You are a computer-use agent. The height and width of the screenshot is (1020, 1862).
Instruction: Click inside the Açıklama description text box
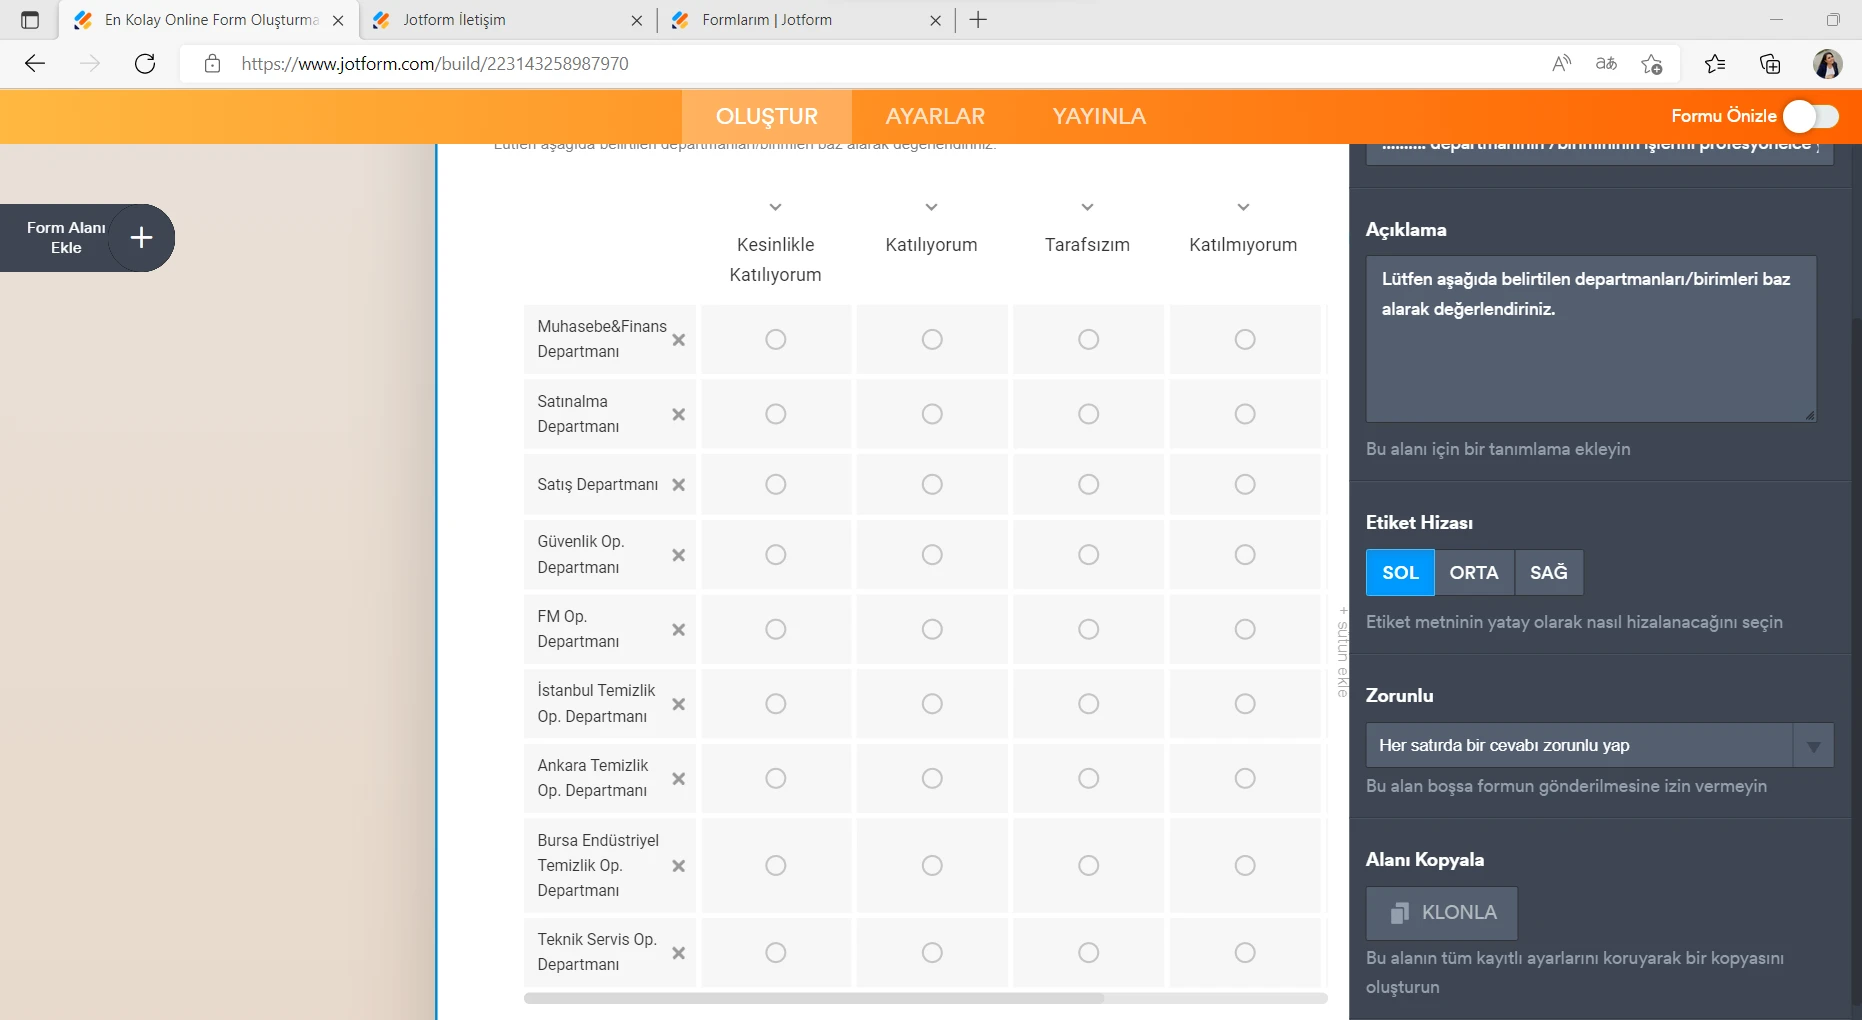point(1590,340)
